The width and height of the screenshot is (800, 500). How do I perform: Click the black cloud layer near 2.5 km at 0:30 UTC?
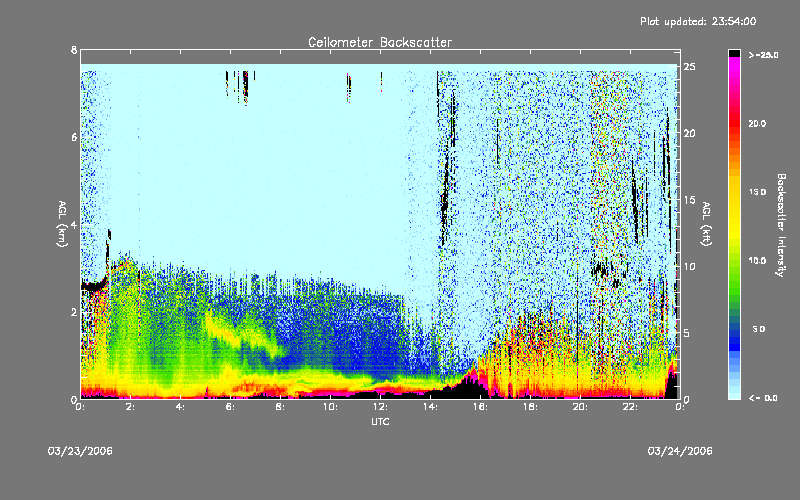[92, 286]
